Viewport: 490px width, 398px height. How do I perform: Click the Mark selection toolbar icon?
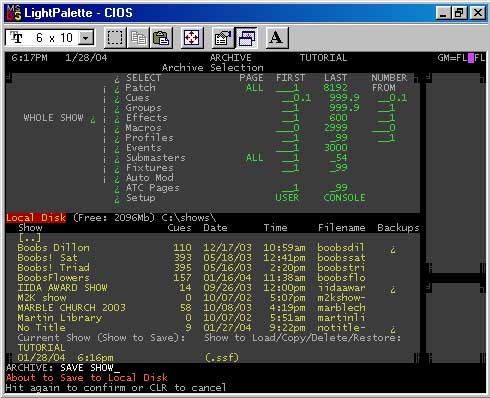[115, 38]
